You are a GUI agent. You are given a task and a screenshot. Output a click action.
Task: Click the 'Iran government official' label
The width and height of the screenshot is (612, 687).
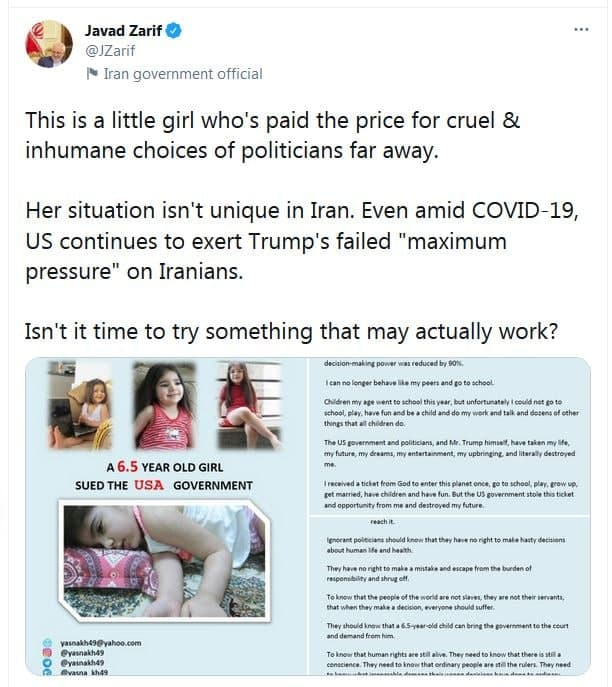(183, 73)
